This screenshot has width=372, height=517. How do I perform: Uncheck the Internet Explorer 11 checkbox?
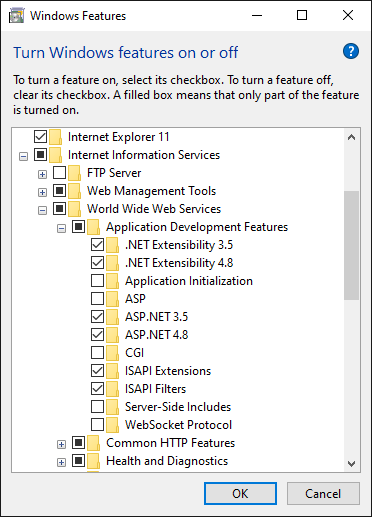tap(40, 136)
